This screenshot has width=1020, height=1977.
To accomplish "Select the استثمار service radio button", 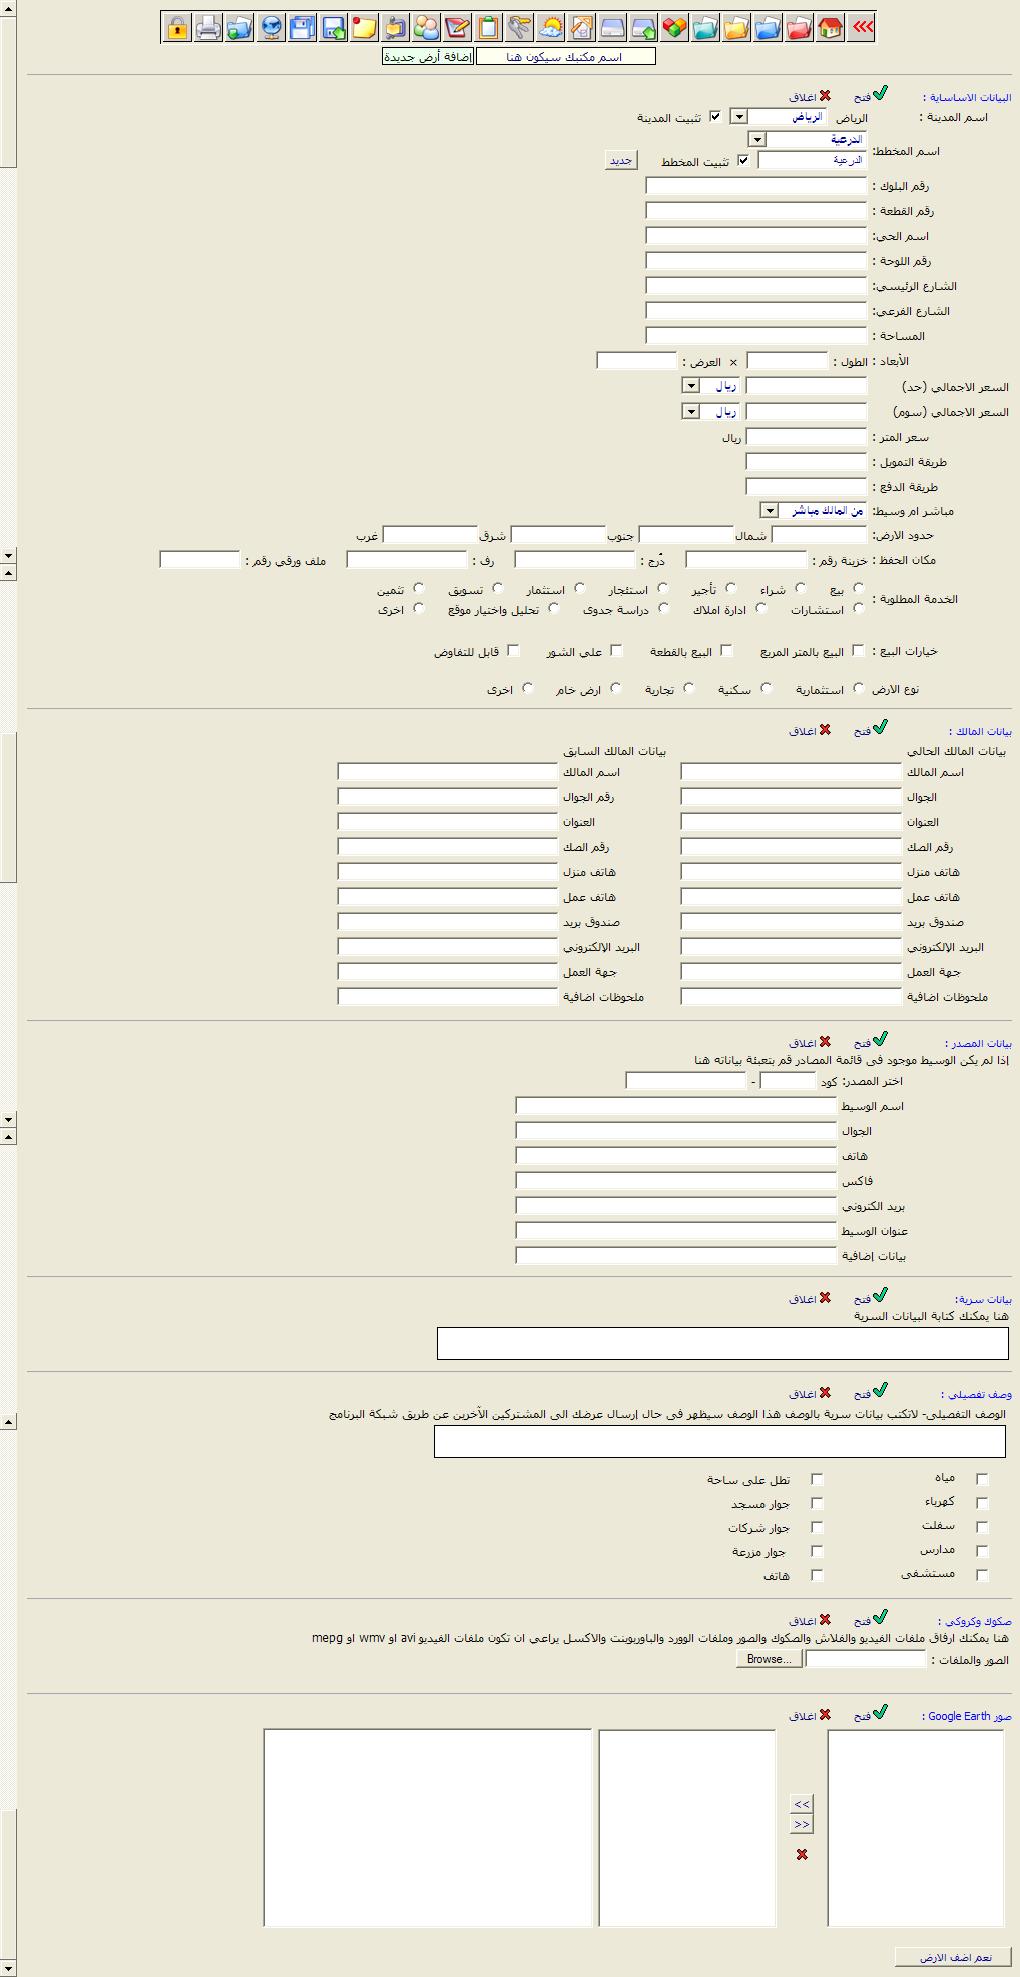I will pos(580,588).
